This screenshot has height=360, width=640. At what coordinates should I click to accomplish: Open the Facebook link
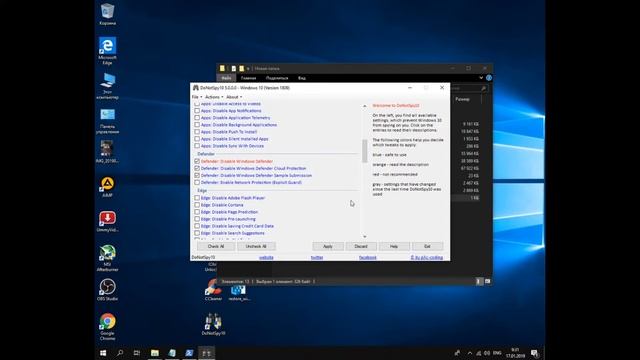367,258
